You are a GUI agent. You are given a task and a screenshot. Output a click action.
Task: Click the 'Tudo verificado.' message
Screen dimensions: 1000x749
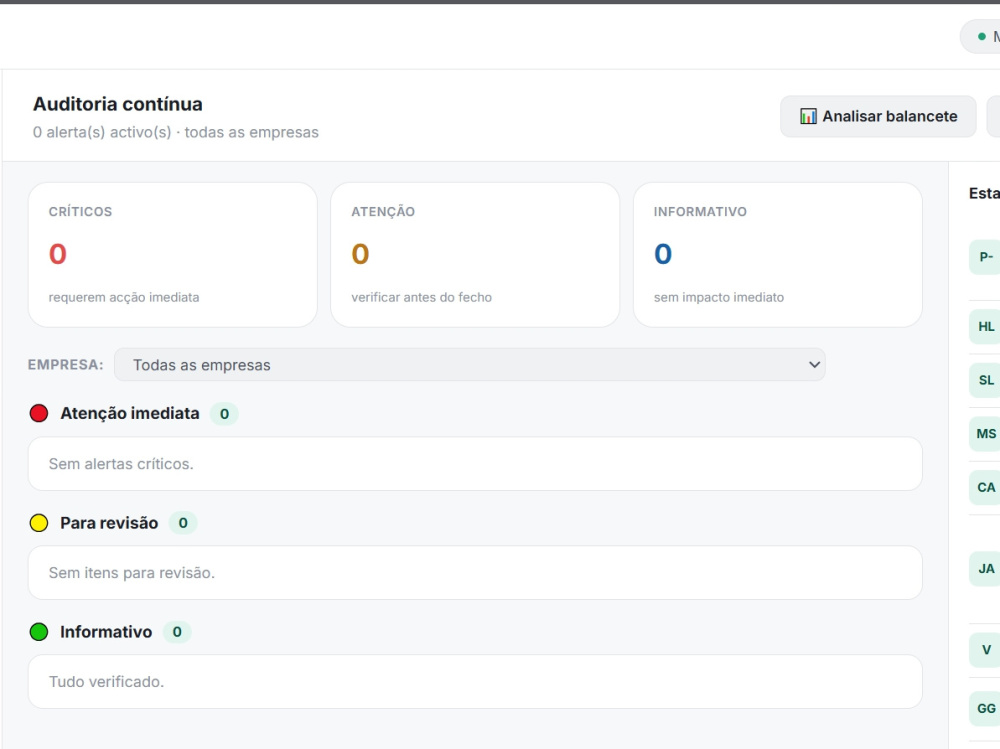[x=106, y=681]
